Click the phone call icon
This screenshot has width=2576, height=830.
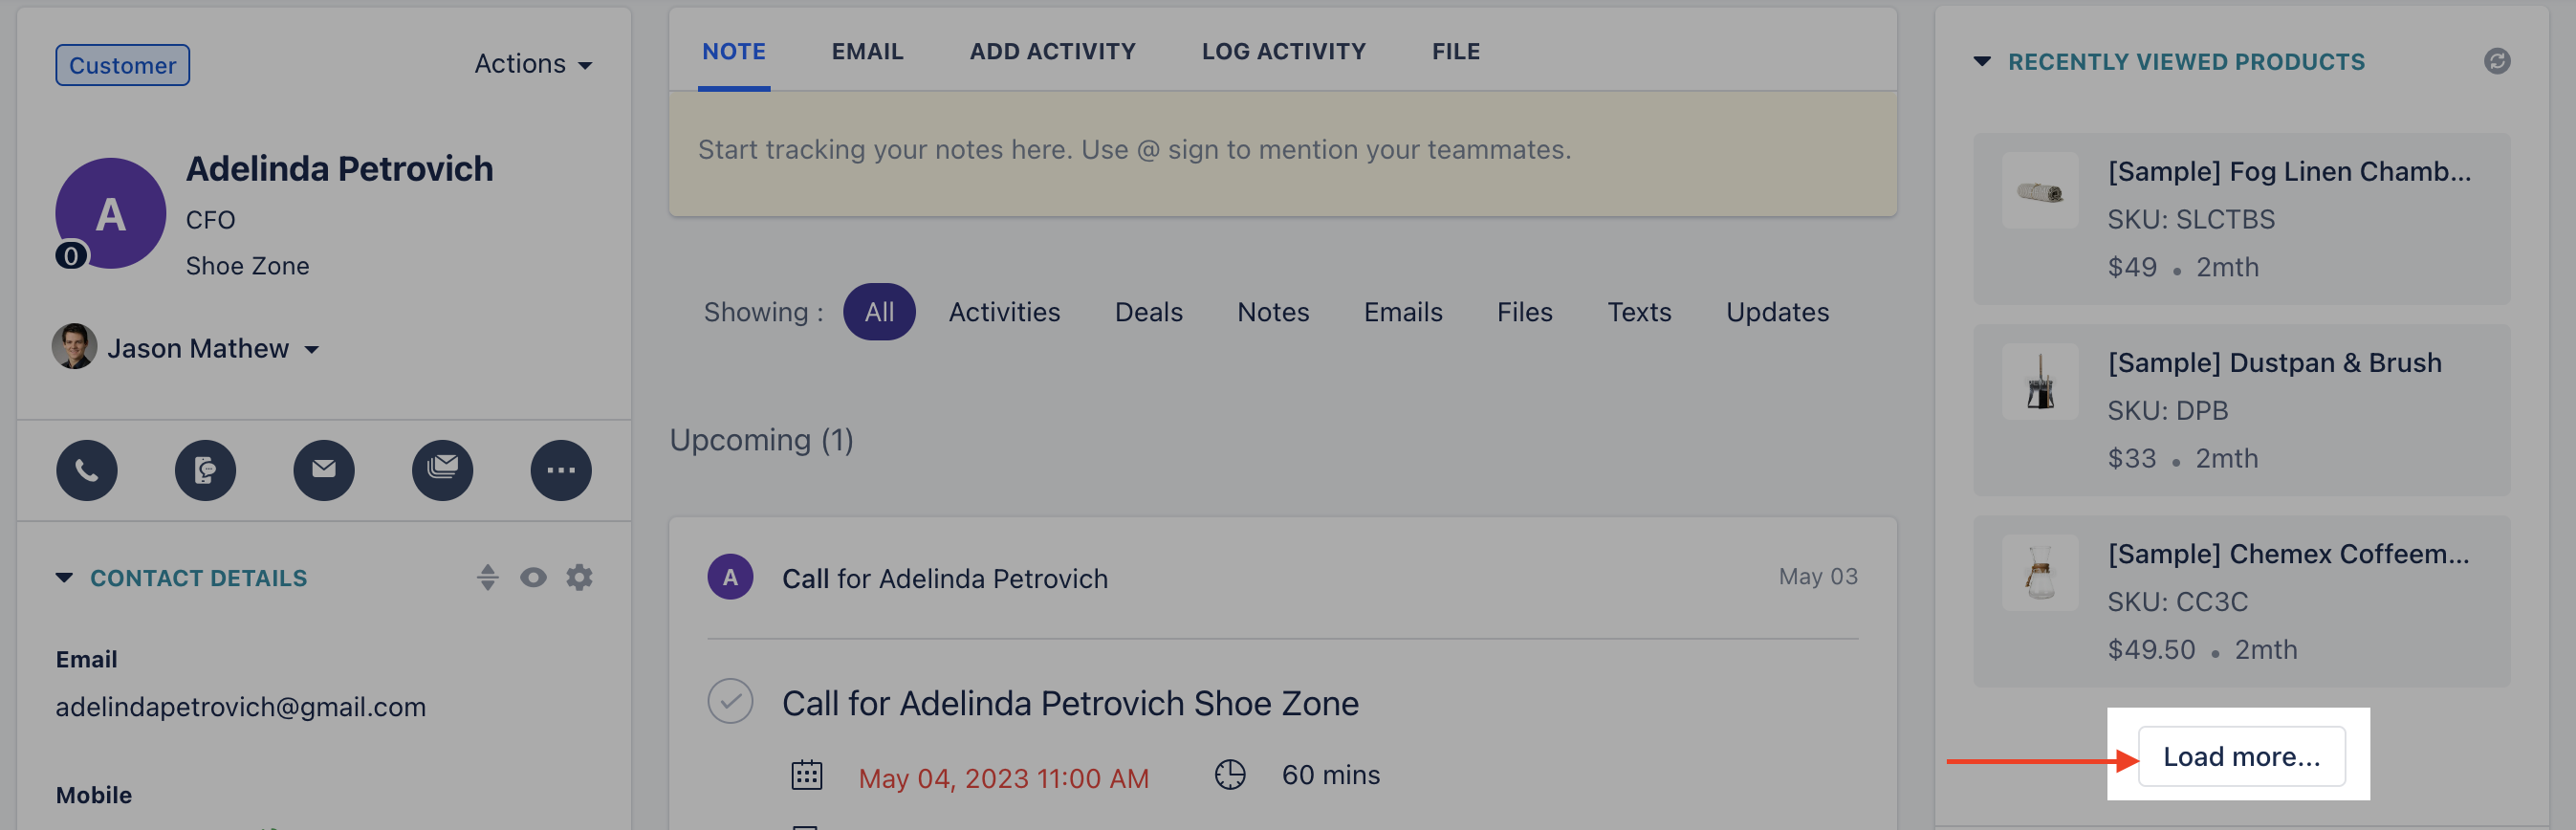[x=87, y=470]
